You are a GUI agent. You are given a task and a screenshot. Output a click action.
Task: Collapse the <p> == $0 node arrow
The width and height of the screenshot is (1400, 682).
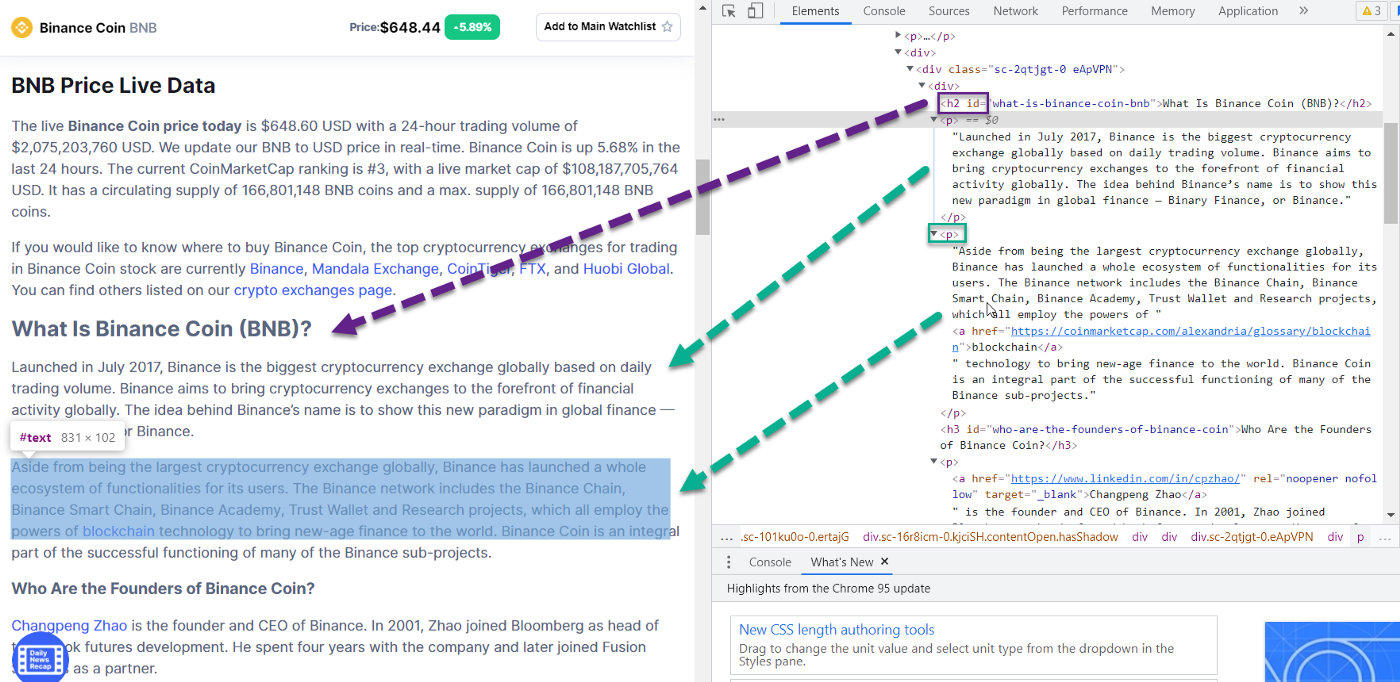point(934,120)
